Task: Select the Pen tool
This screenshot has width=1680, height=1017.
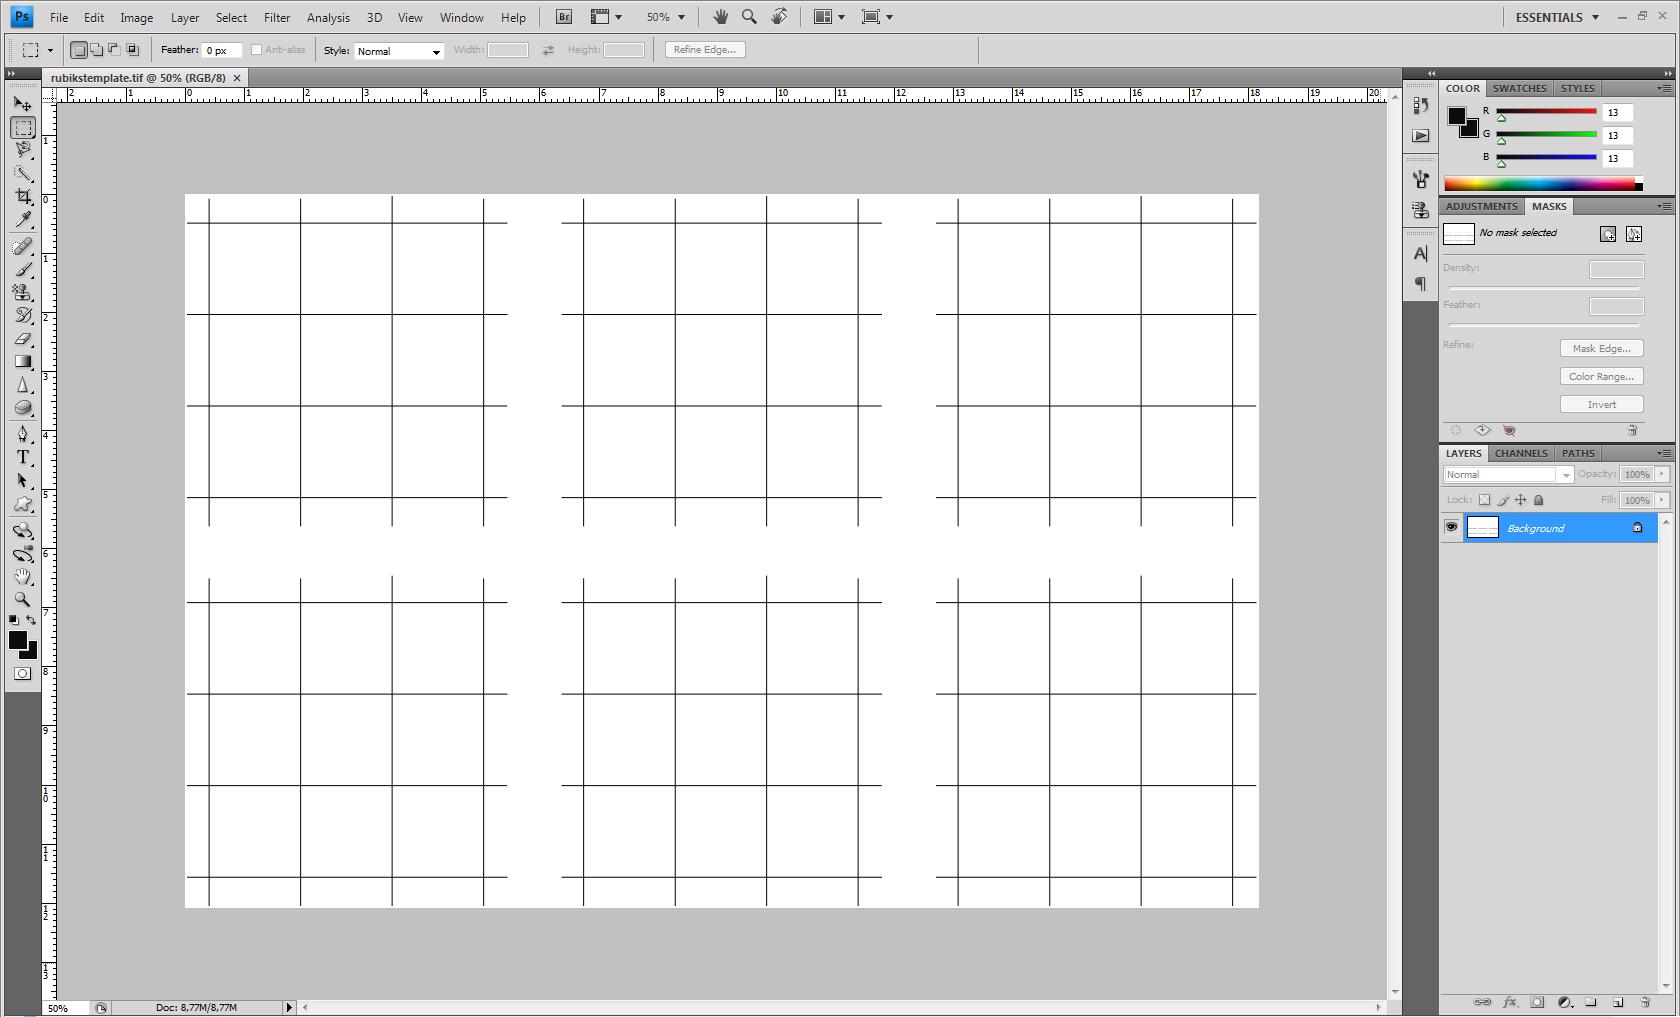Action: [23, 434]
